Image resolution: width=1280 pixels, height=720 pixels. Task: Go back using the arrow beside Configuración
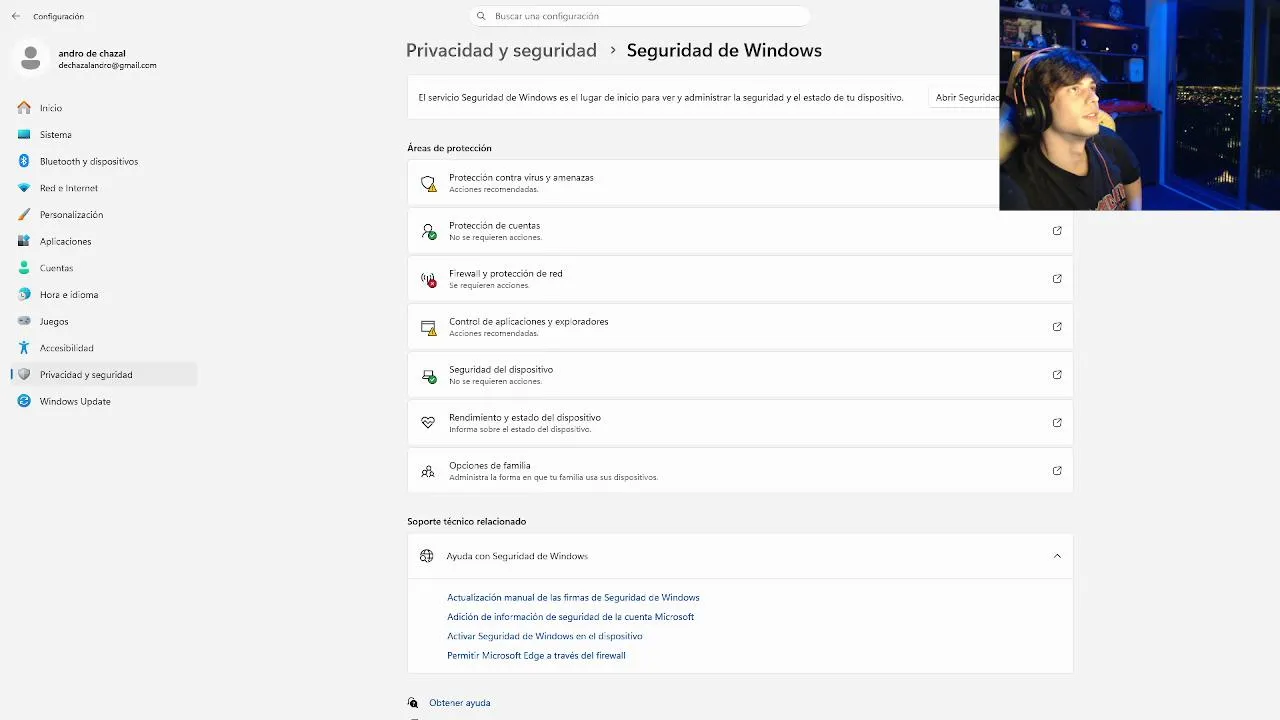[16, 16]
